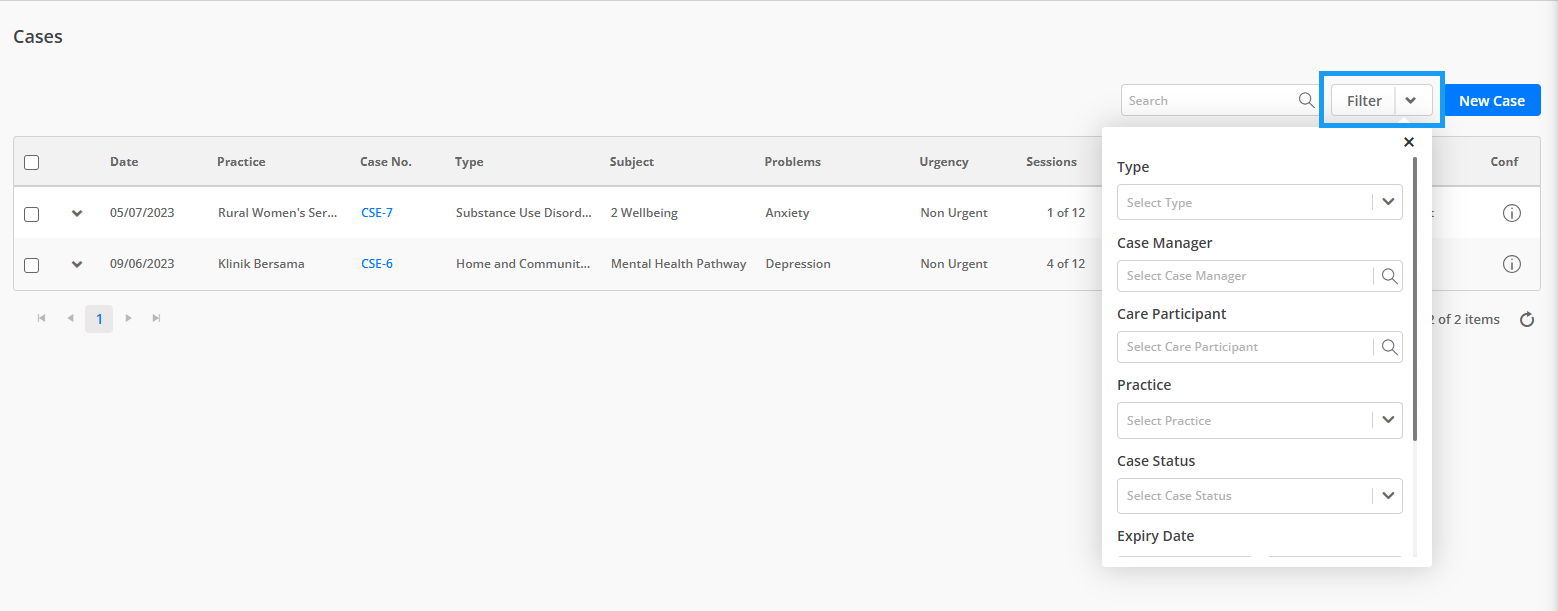The height and width of the screenshot is (611, 1558).
Task: Open Conf info icon for CSE-7 row
Action: (x=1512, y=213)
